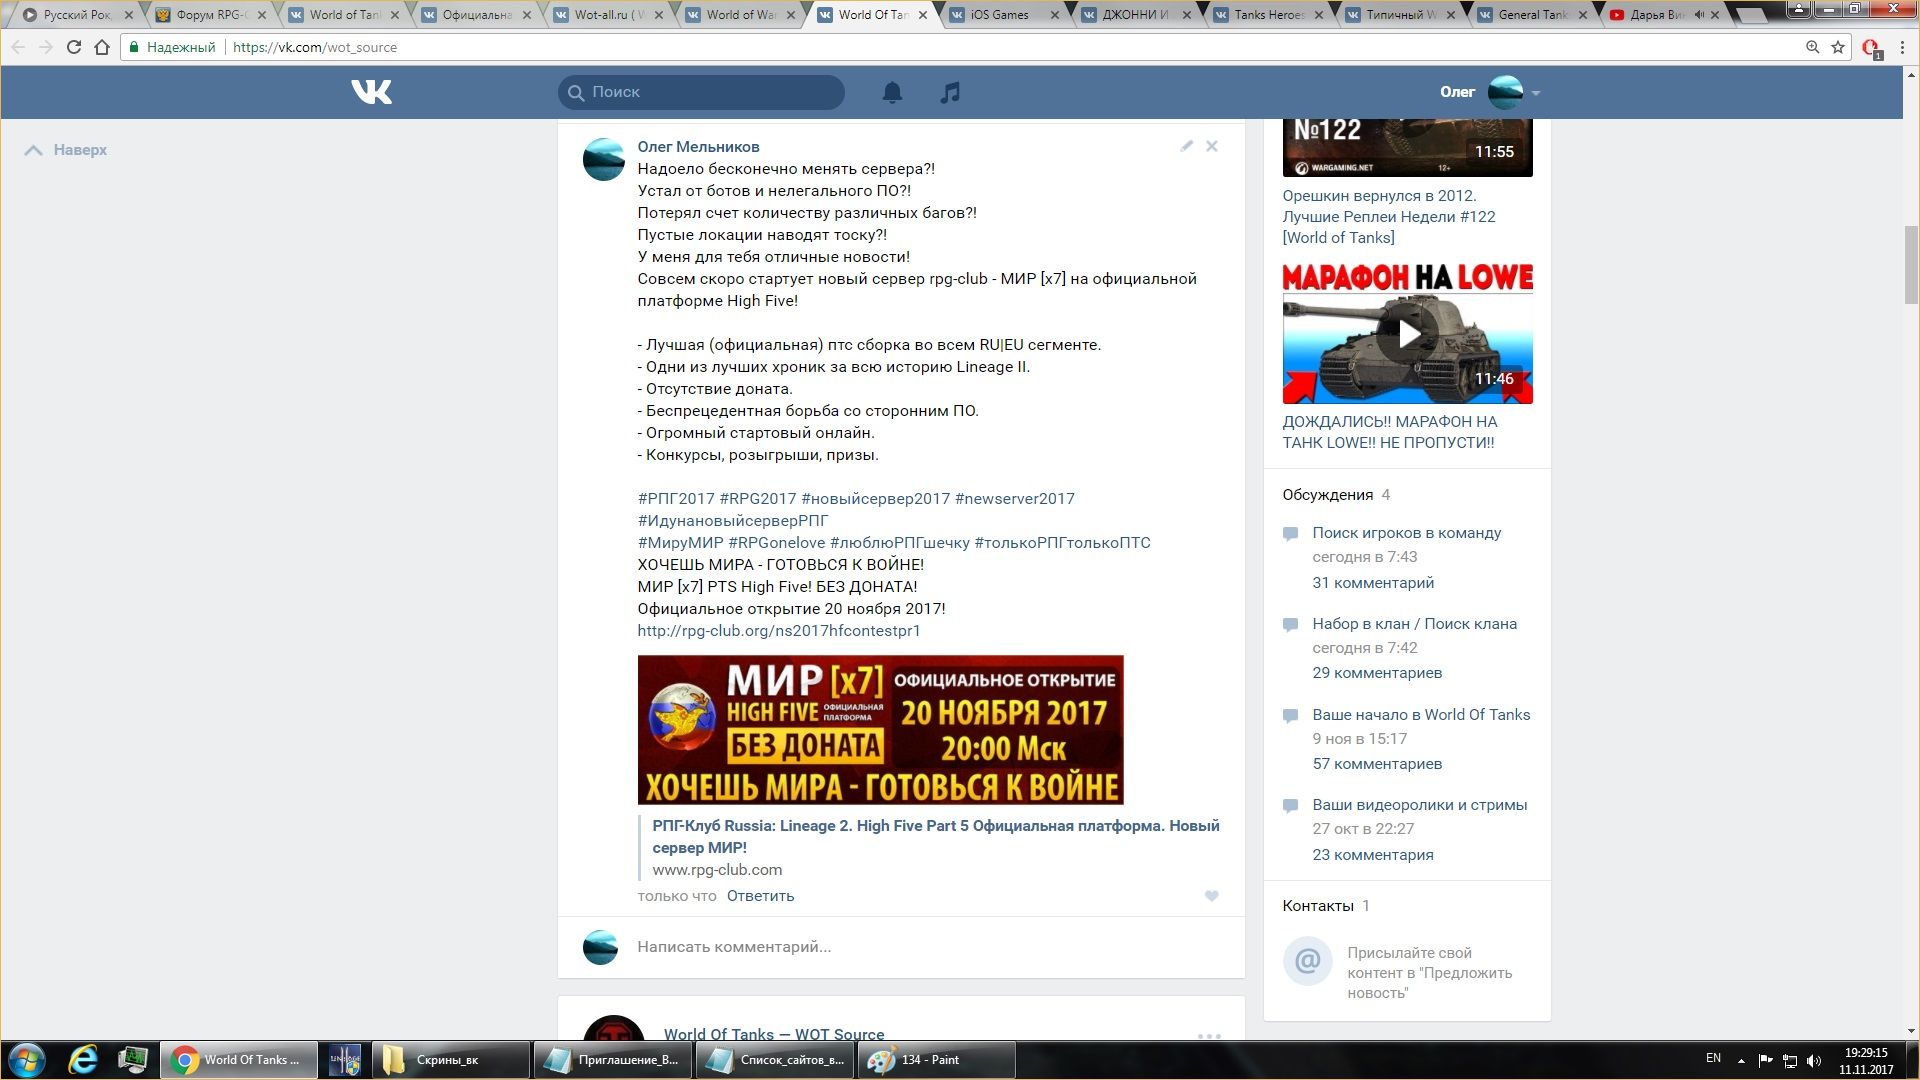Open the Приглашение_В taskbar item

point(612,1060)
